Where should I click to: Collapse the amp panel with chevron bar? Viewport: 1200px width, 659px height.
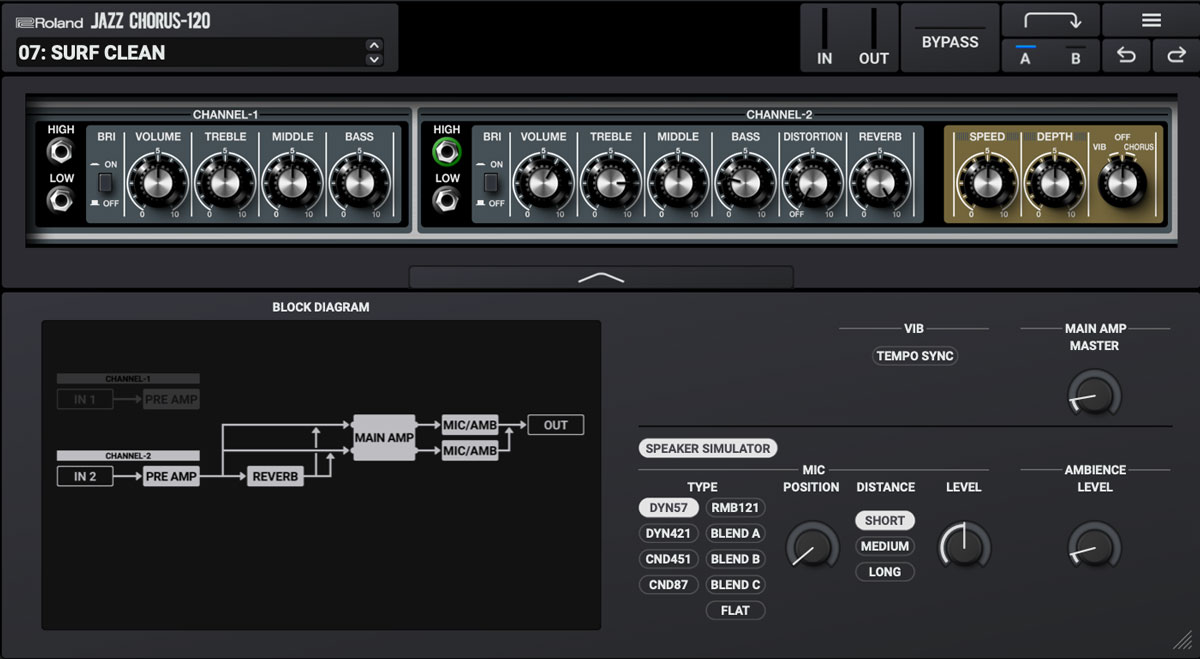601,277
